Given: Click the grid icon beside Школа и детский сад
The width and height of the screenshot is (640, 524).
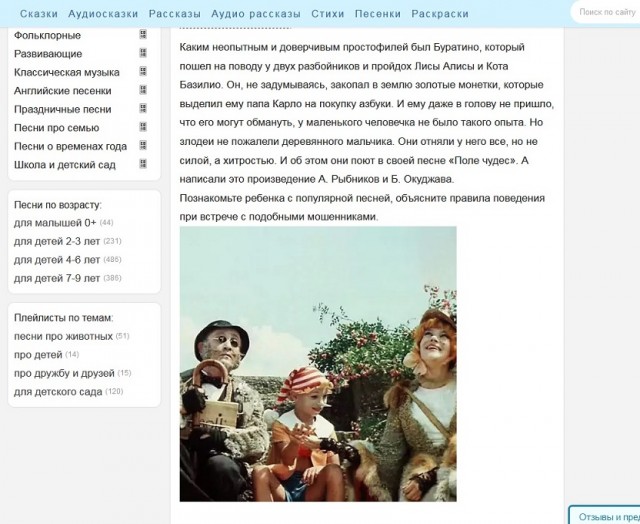Looking at the screenshot, I should [143, 164].
